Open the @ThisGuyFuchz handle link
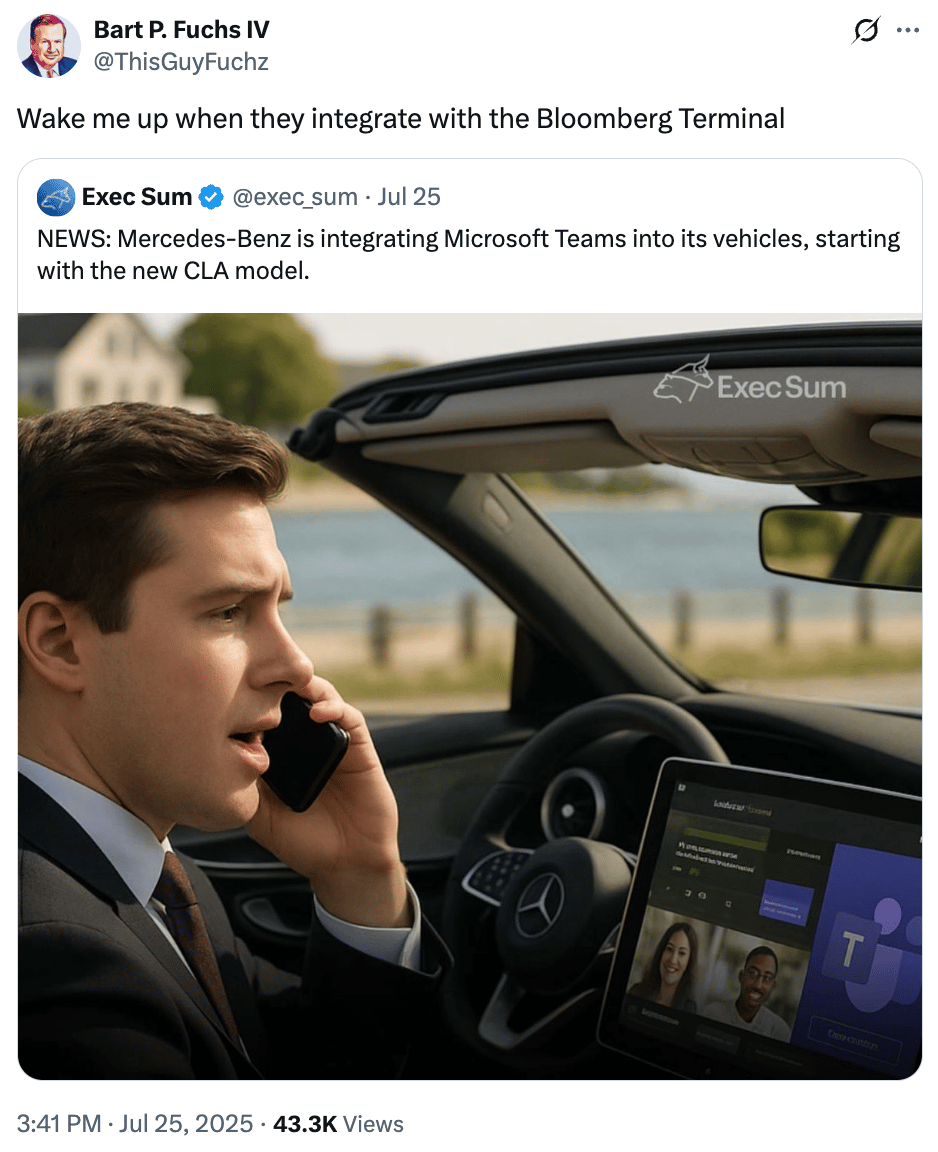The height and width of the screenshot is (1152, 938). (x=181, y=62)
